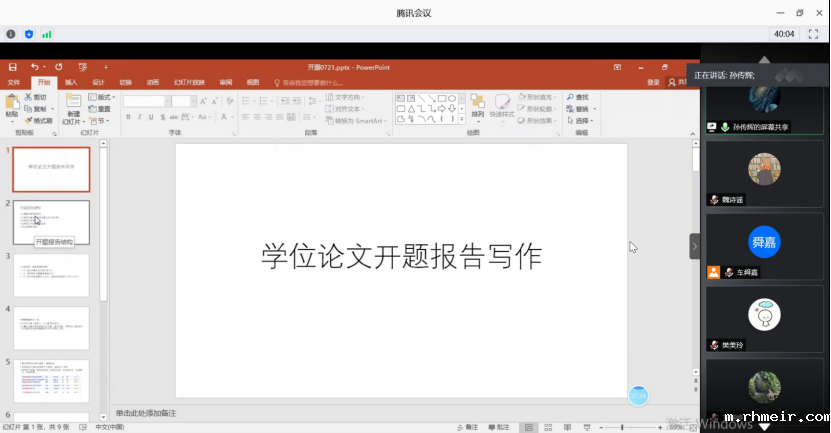
Task: Click the Paste icon in the clipboard group
Action: point(12,104)
